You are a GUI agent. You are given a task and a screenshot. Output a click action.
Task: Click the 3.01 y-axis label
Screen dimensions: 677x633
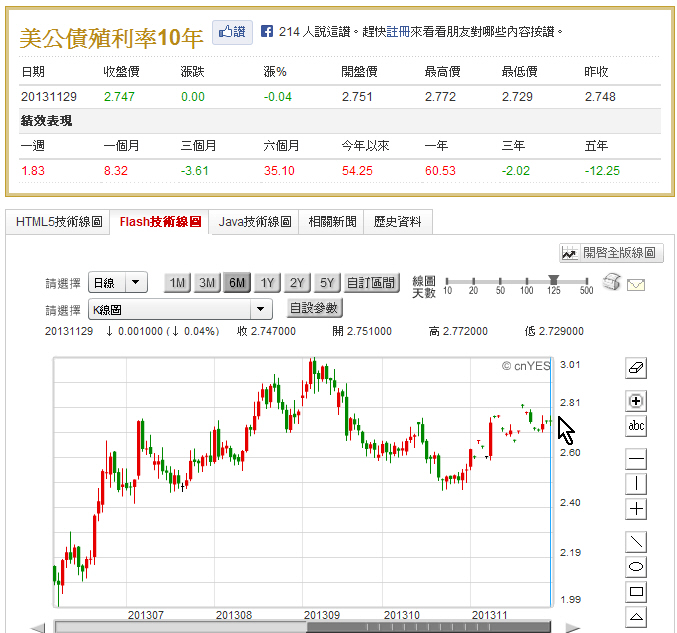click(x=570, y=365)
